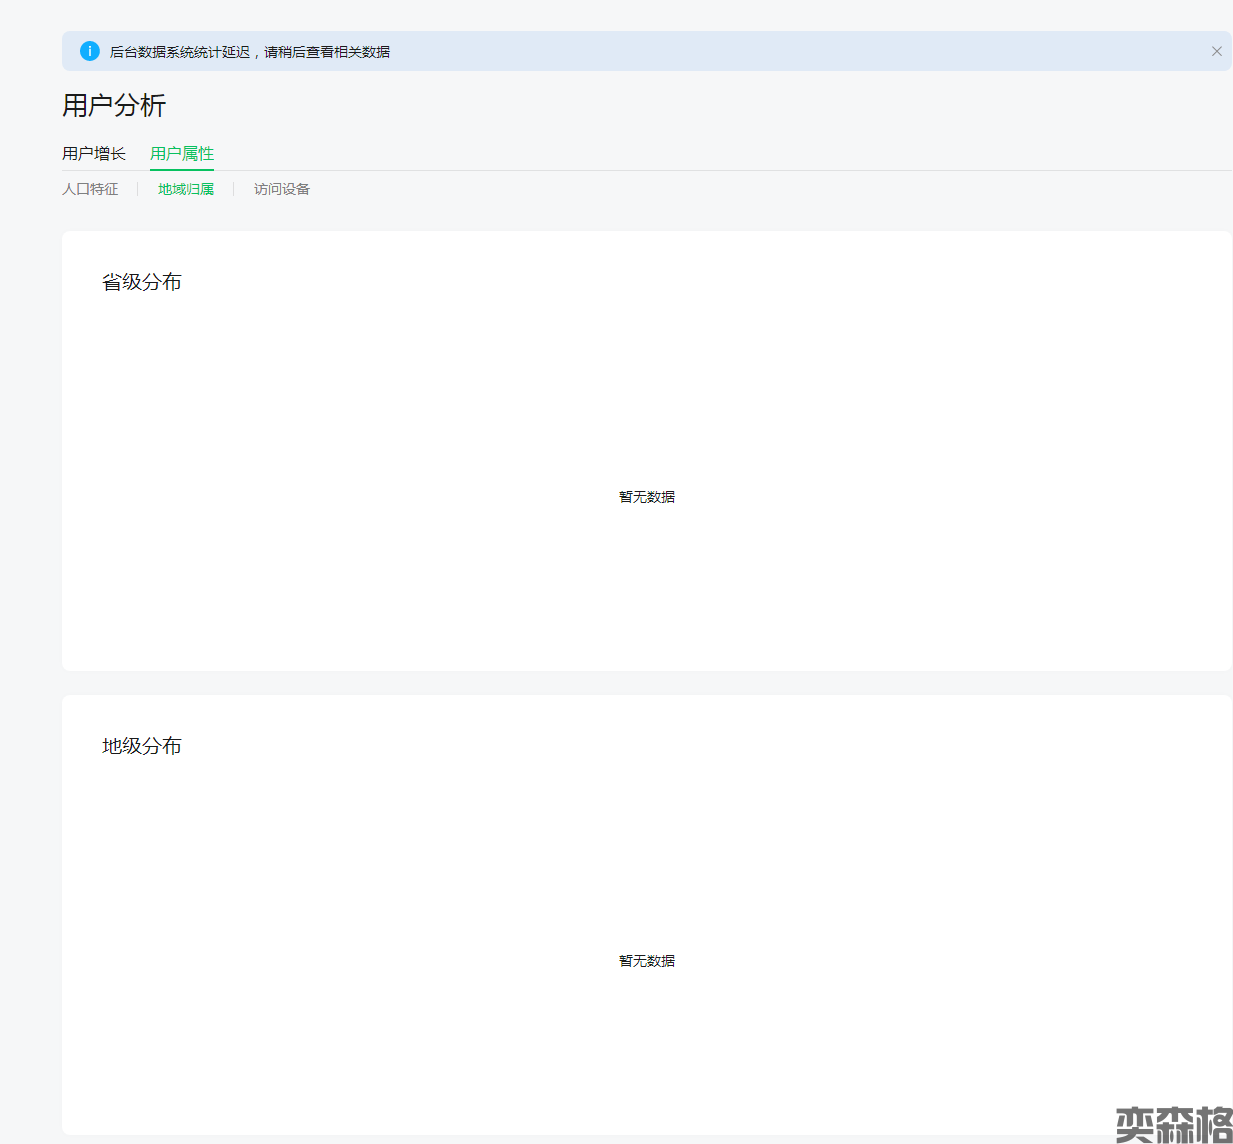Click the green underline beneath 用户属性
Image resolution: width=1233 pixels, height=1144 pixels.
(x=182, y=169)
